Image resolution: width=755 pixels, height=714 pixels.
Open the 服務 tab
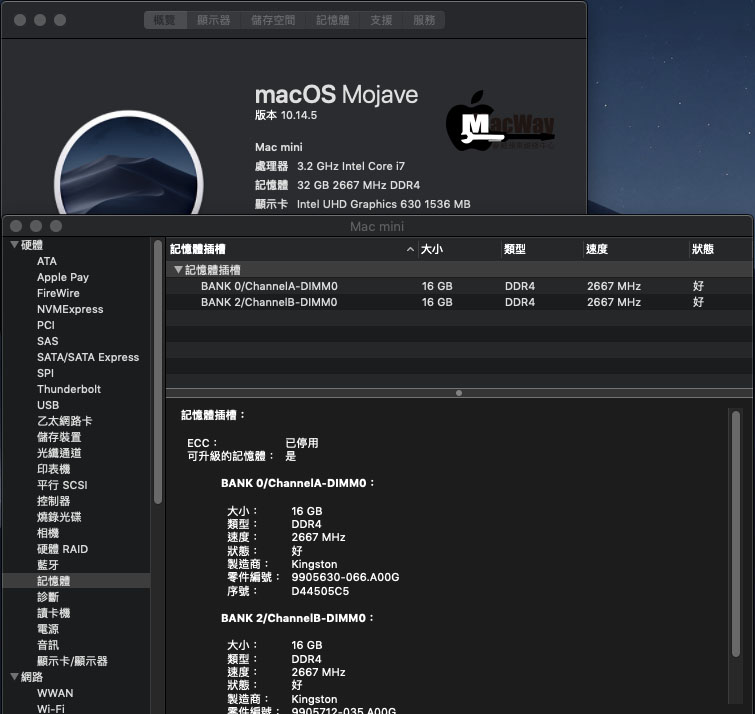coord(424,20)
